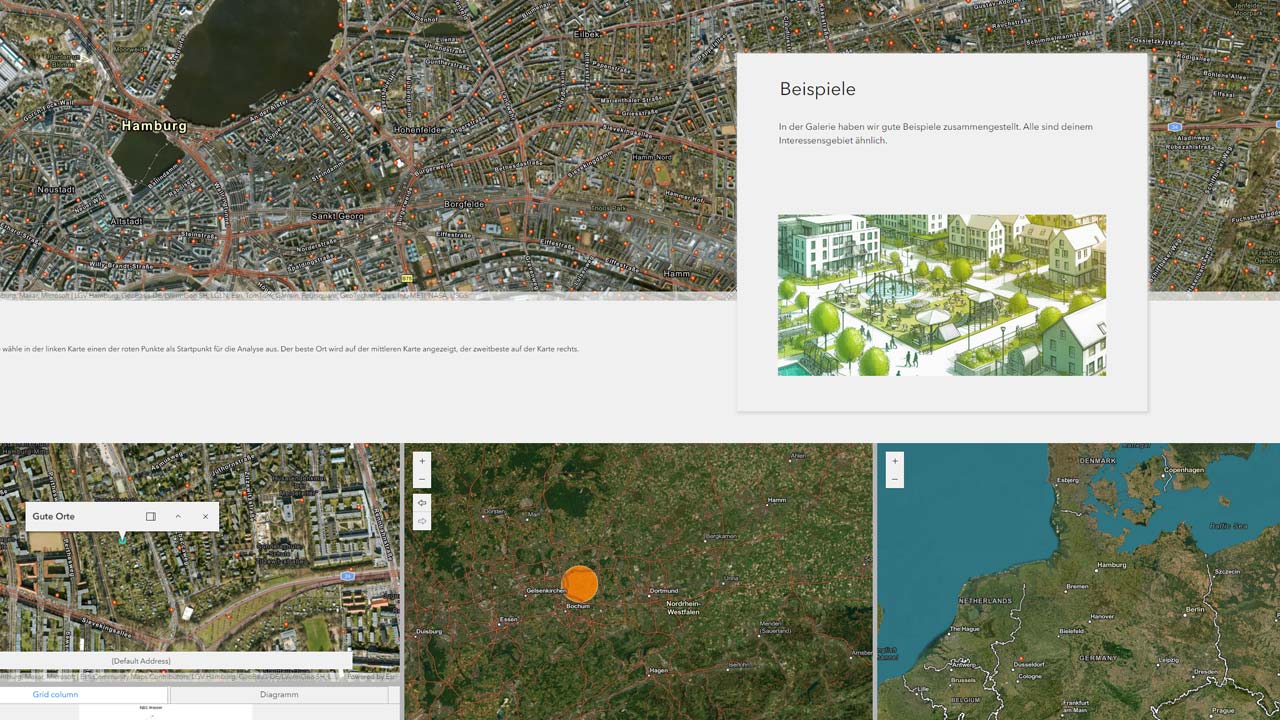Click the Default Address search field
Image resolution: width=1280 pixels, height=720 pixels.
point(140,661)
